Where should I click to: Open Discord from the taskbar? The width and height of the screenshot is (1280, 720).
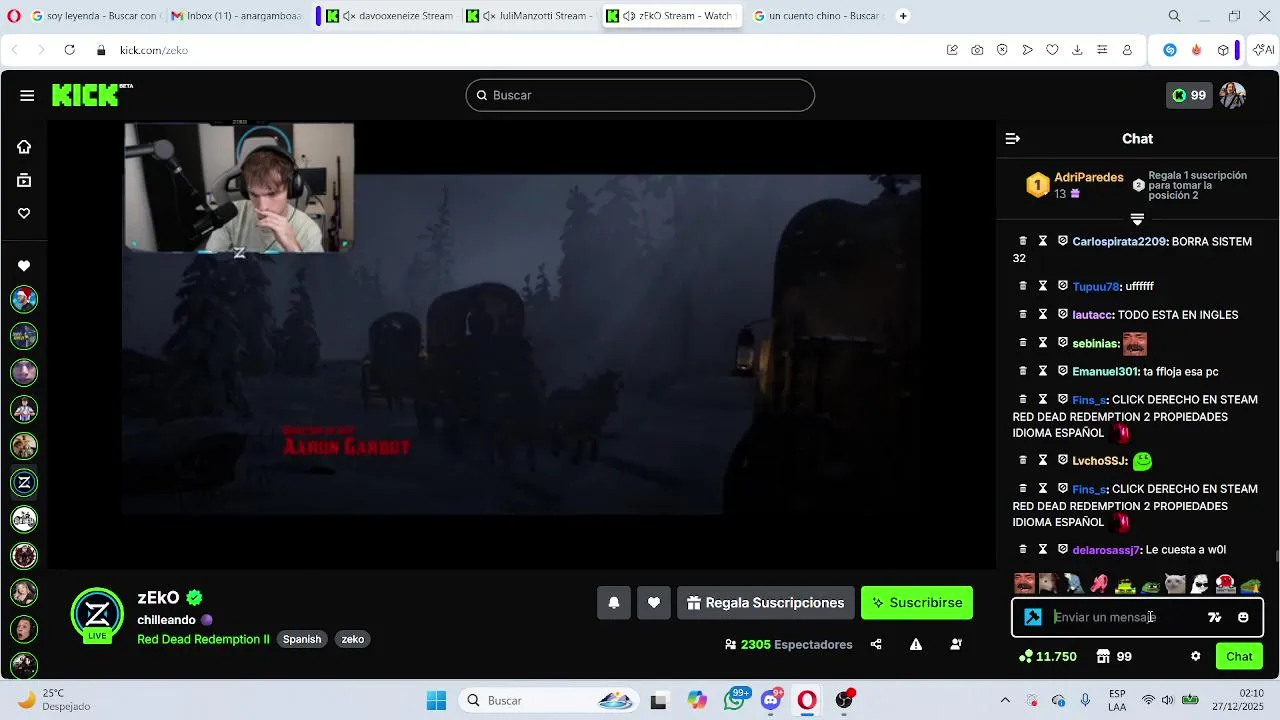point(771,701)
